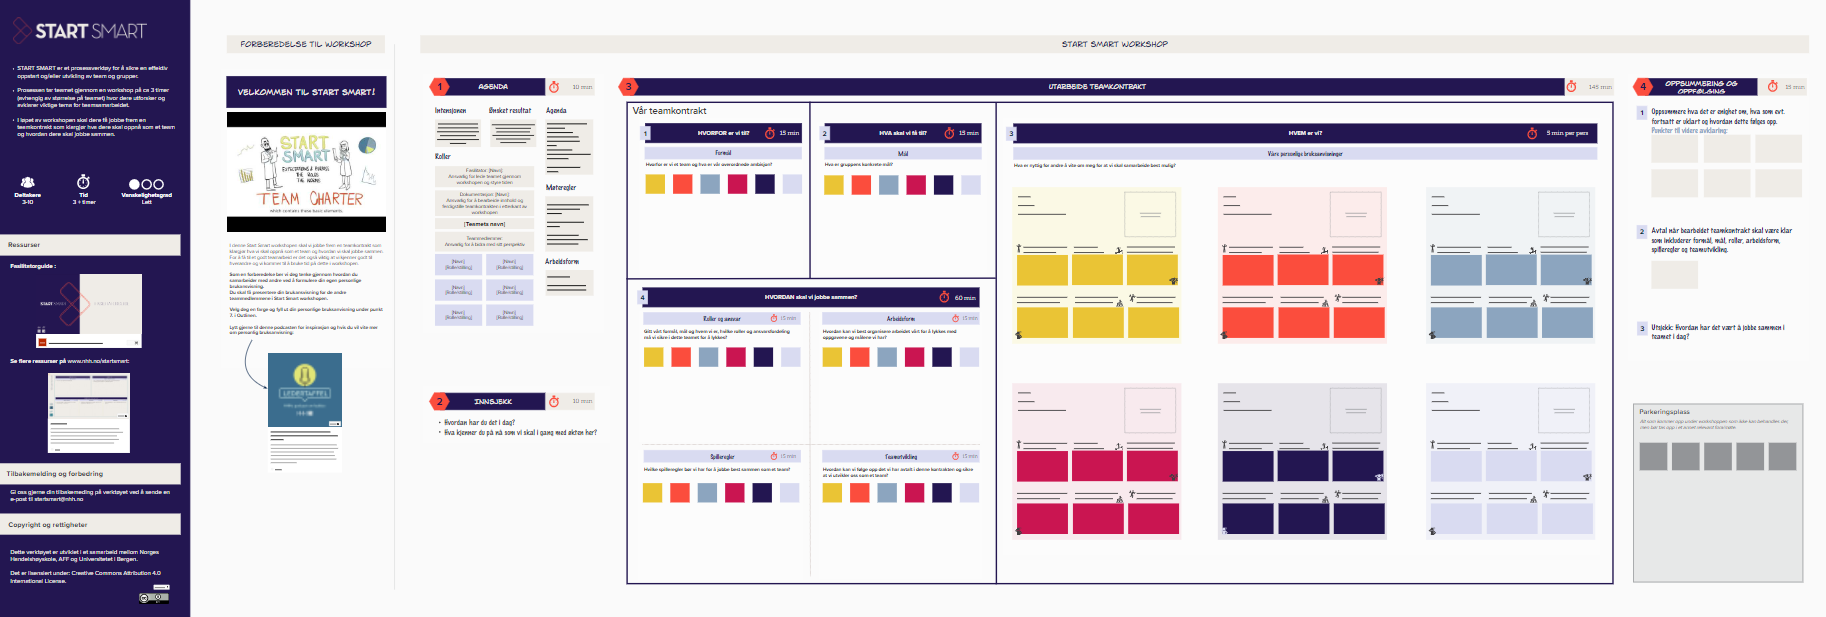Viewport: 1826px width, 617px height.
Task: Click the timer icon in Agenda header
Action: pos(554,87)
